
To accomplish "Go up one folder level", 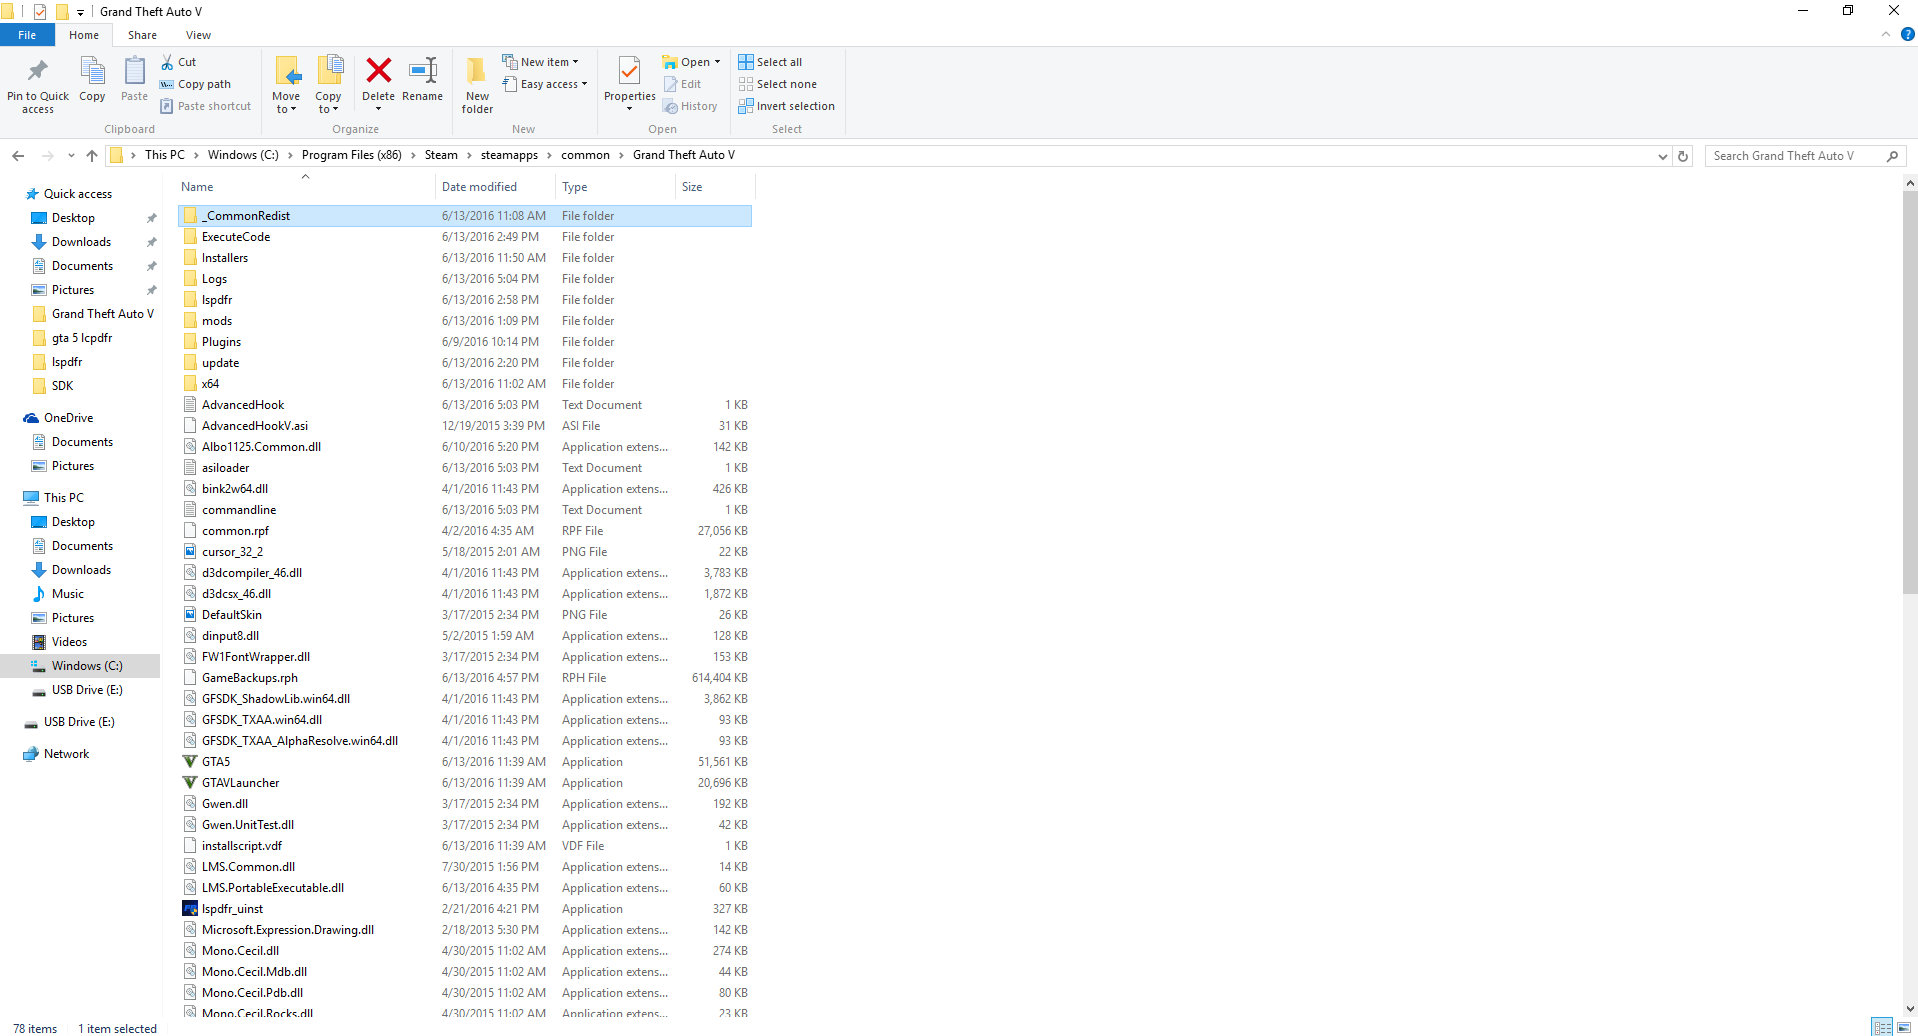I will coord(92,155).
